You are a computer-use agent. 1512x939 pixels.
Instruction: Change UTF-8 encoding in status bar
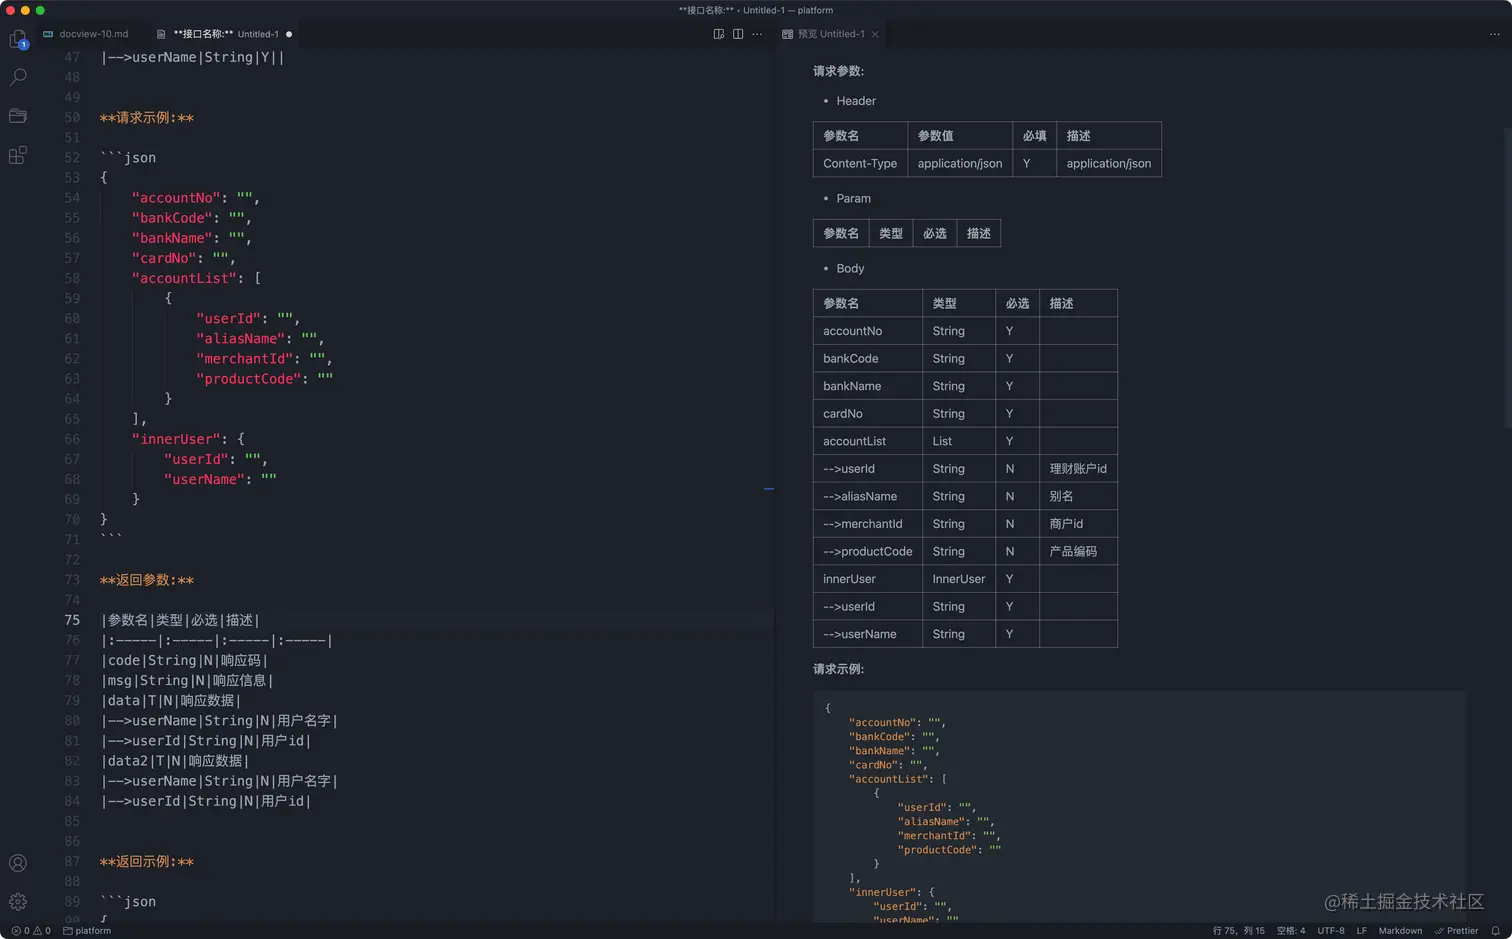(x=1331, y=931)
